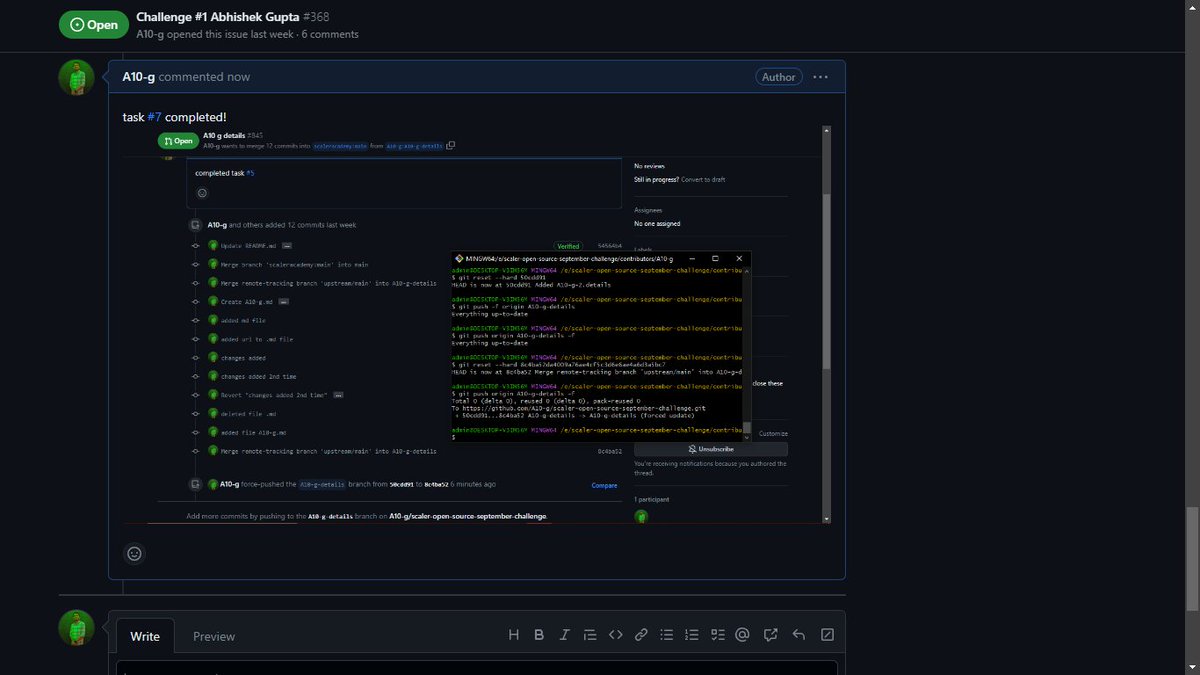Click the Author label on the comment
This screenshot has height=675, width=1200.
point(779,77)
